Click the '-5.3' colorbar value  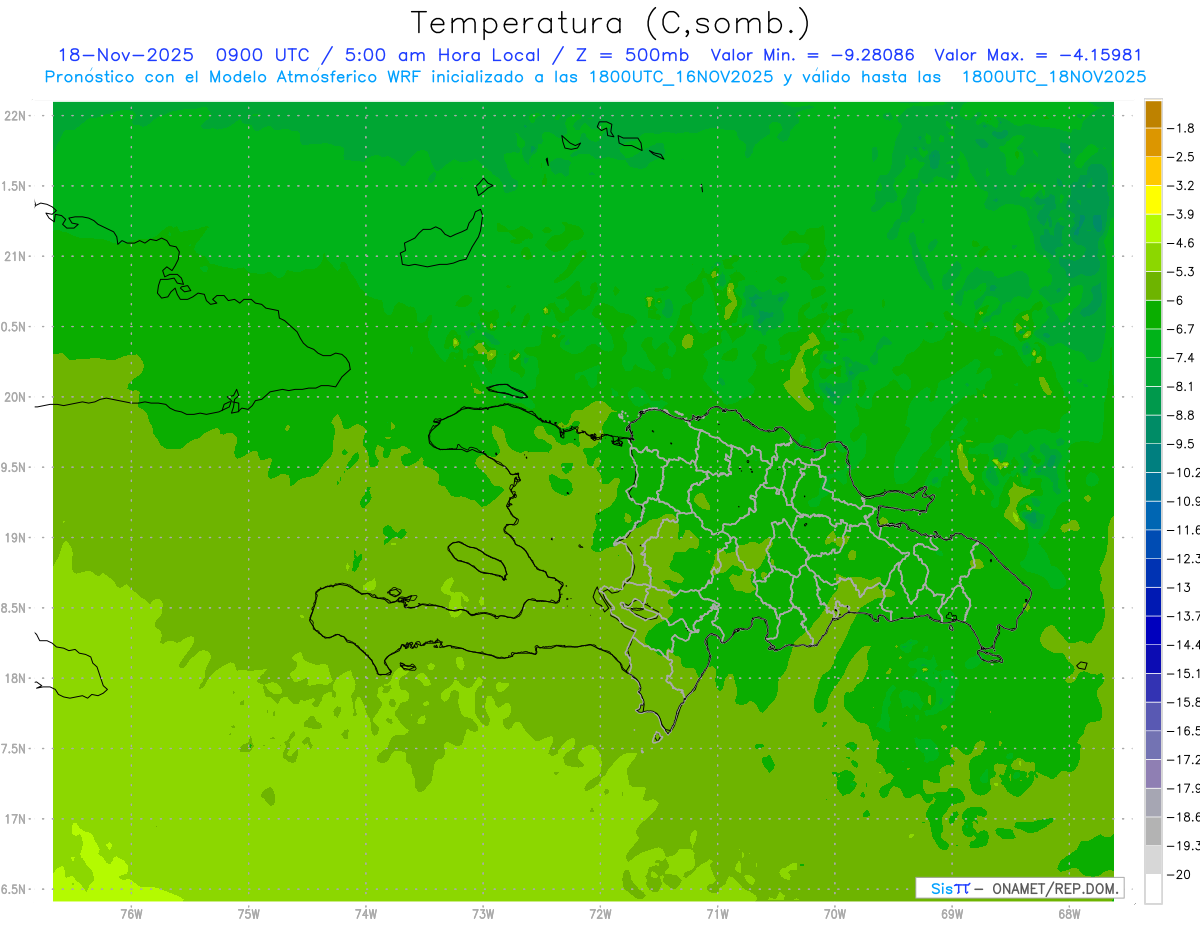click(x=1182, y=271)
